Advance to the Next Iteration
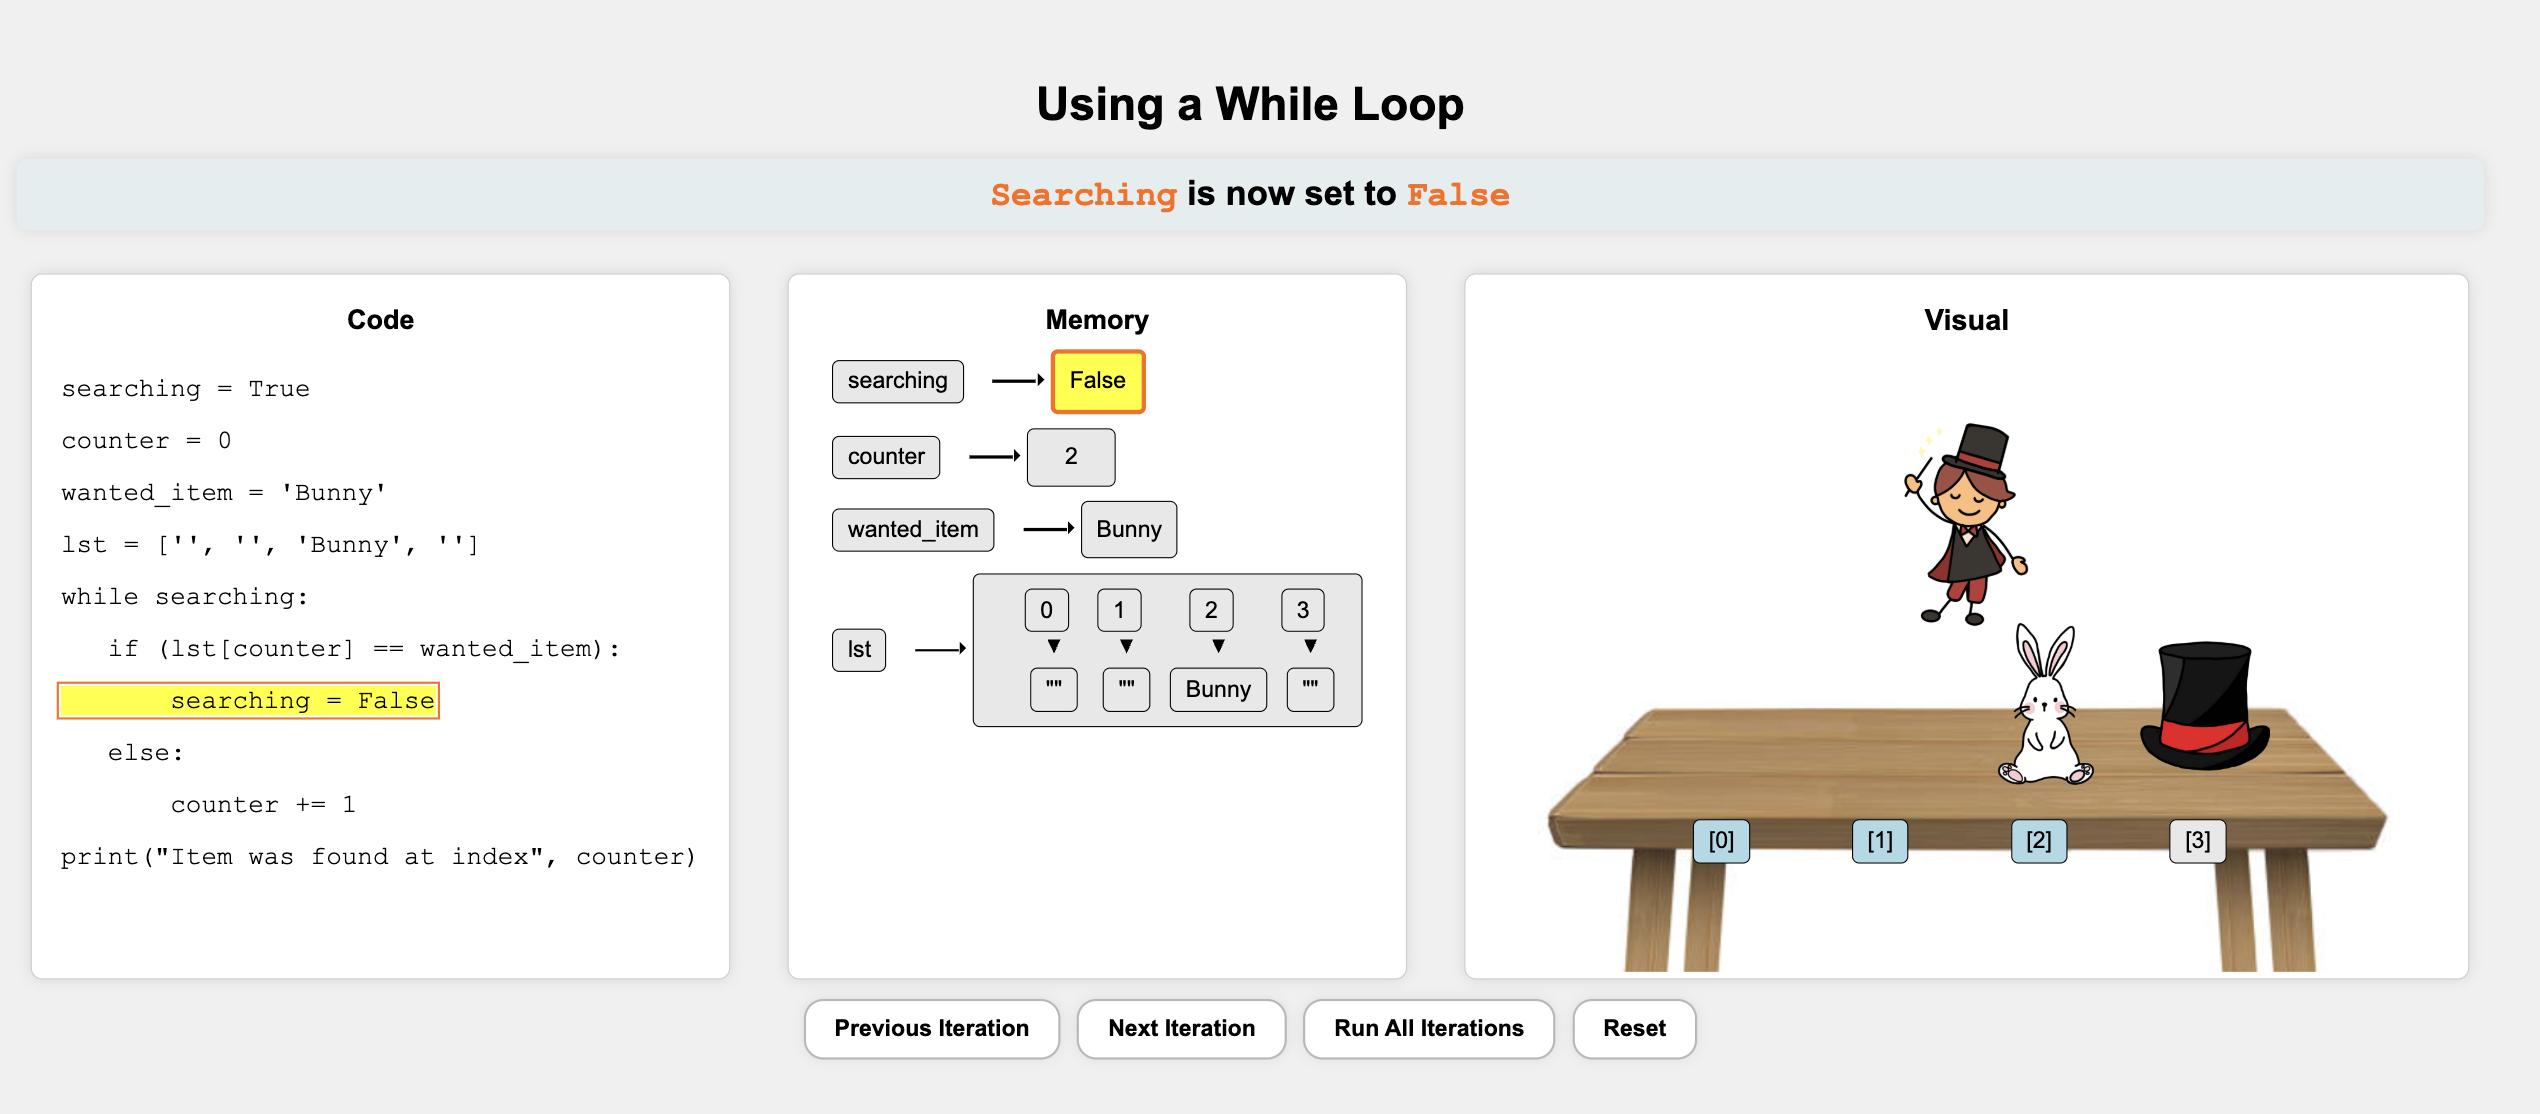2540x1114 pixels. (x=1181, y=1028)
